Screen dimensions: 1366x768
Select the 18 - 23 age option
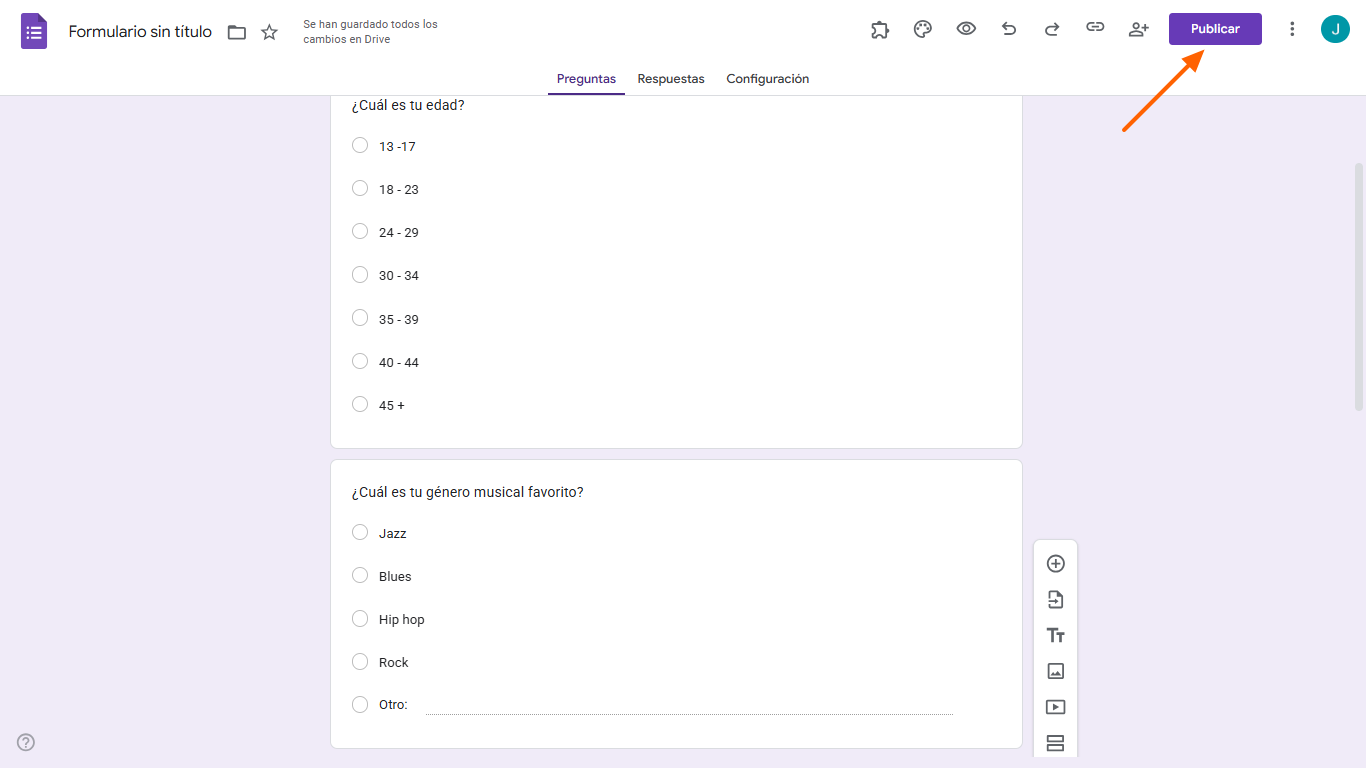[360, 188]
